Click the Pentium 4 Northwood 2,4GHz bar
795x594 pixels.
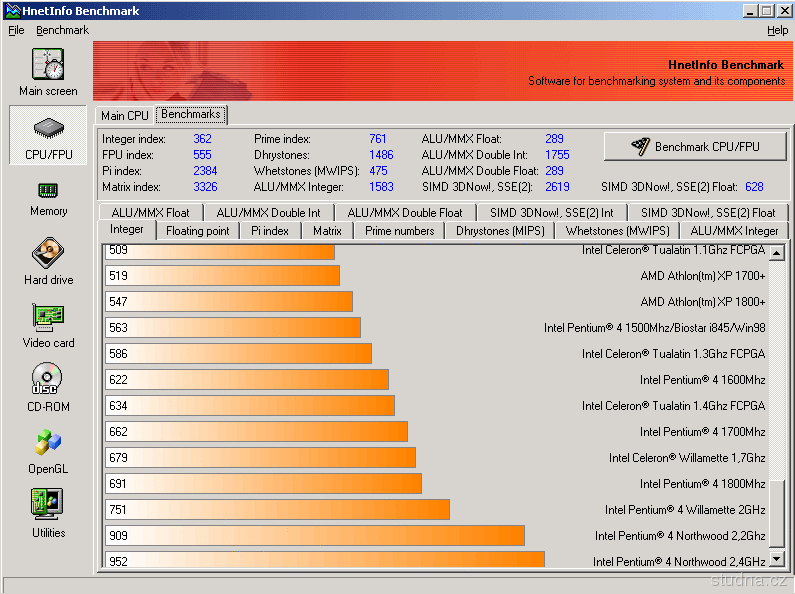tap(325, 560)
